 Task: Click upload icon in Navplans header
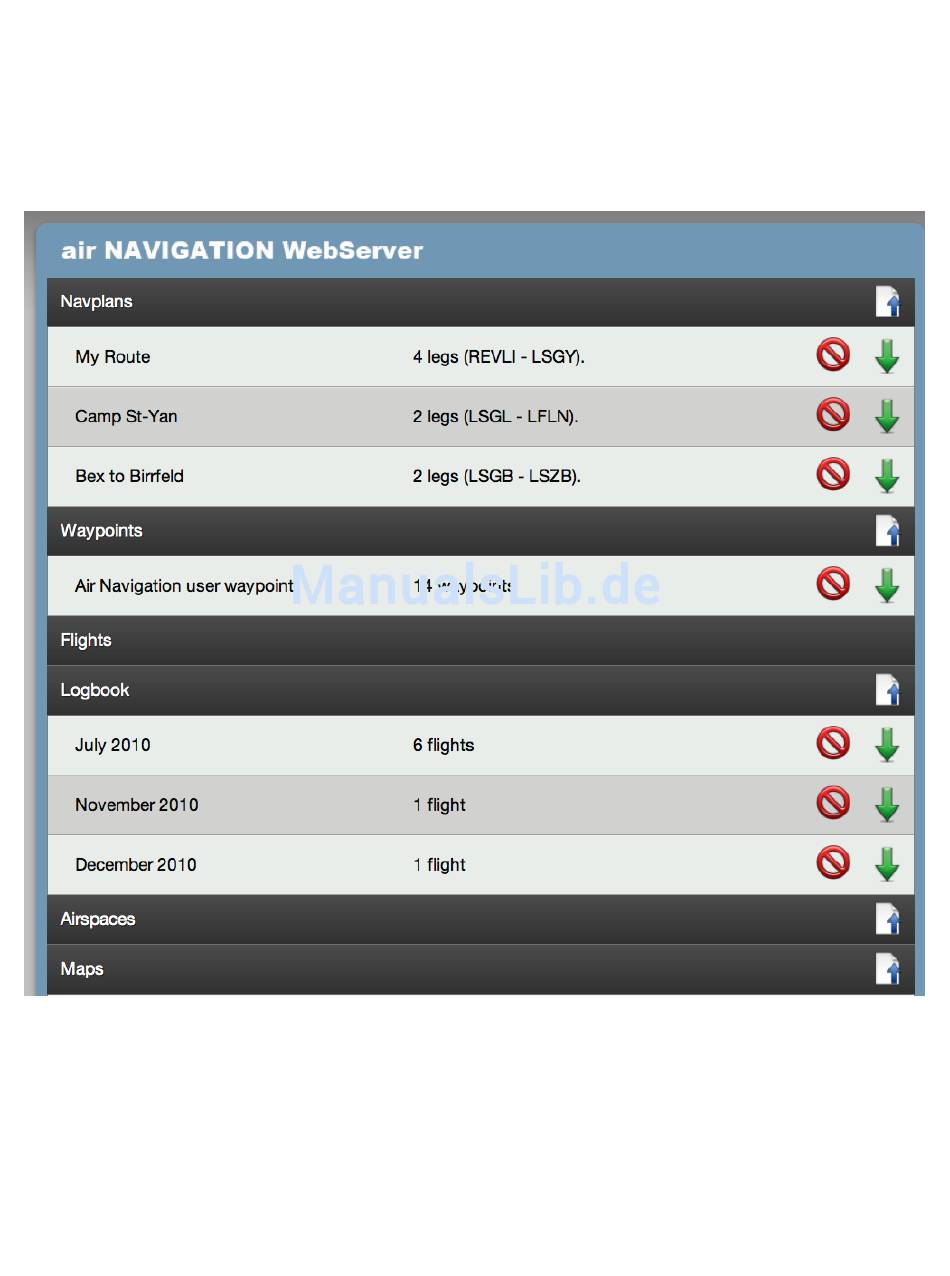(888, 302)
